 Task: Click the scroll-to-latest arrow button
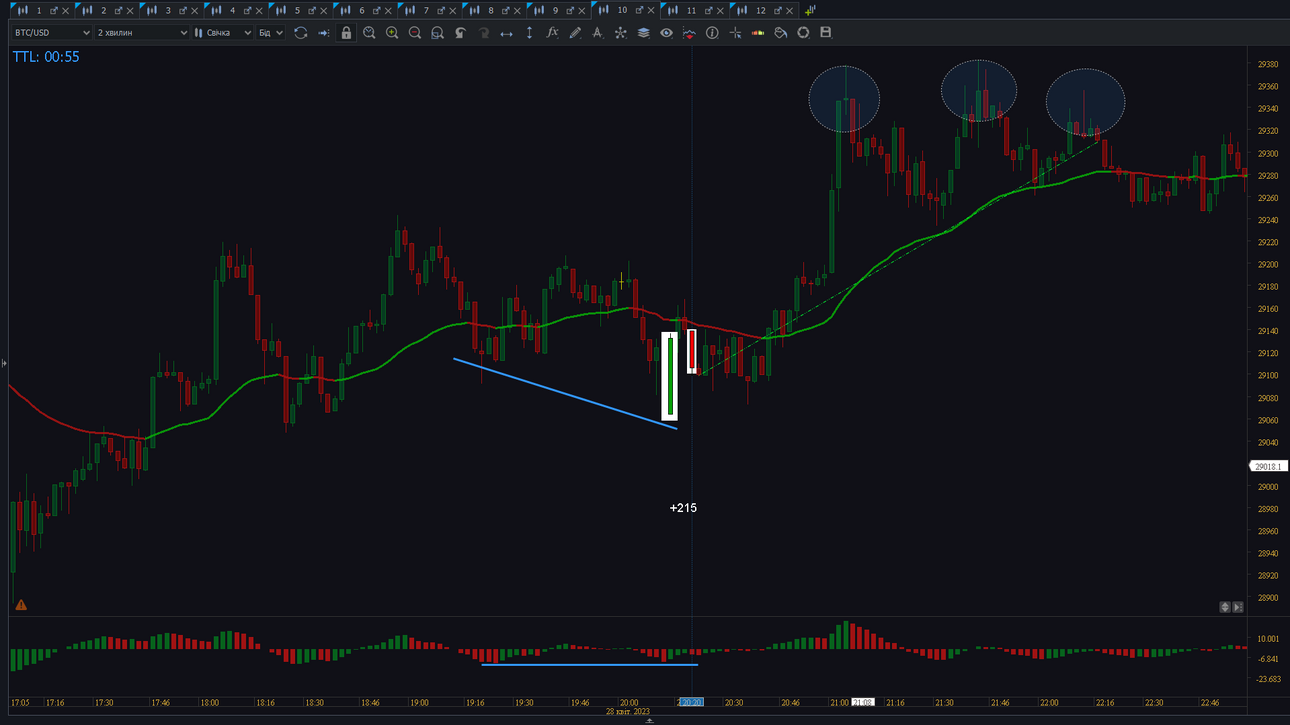pyautogui.click(x=1238, y=607)
